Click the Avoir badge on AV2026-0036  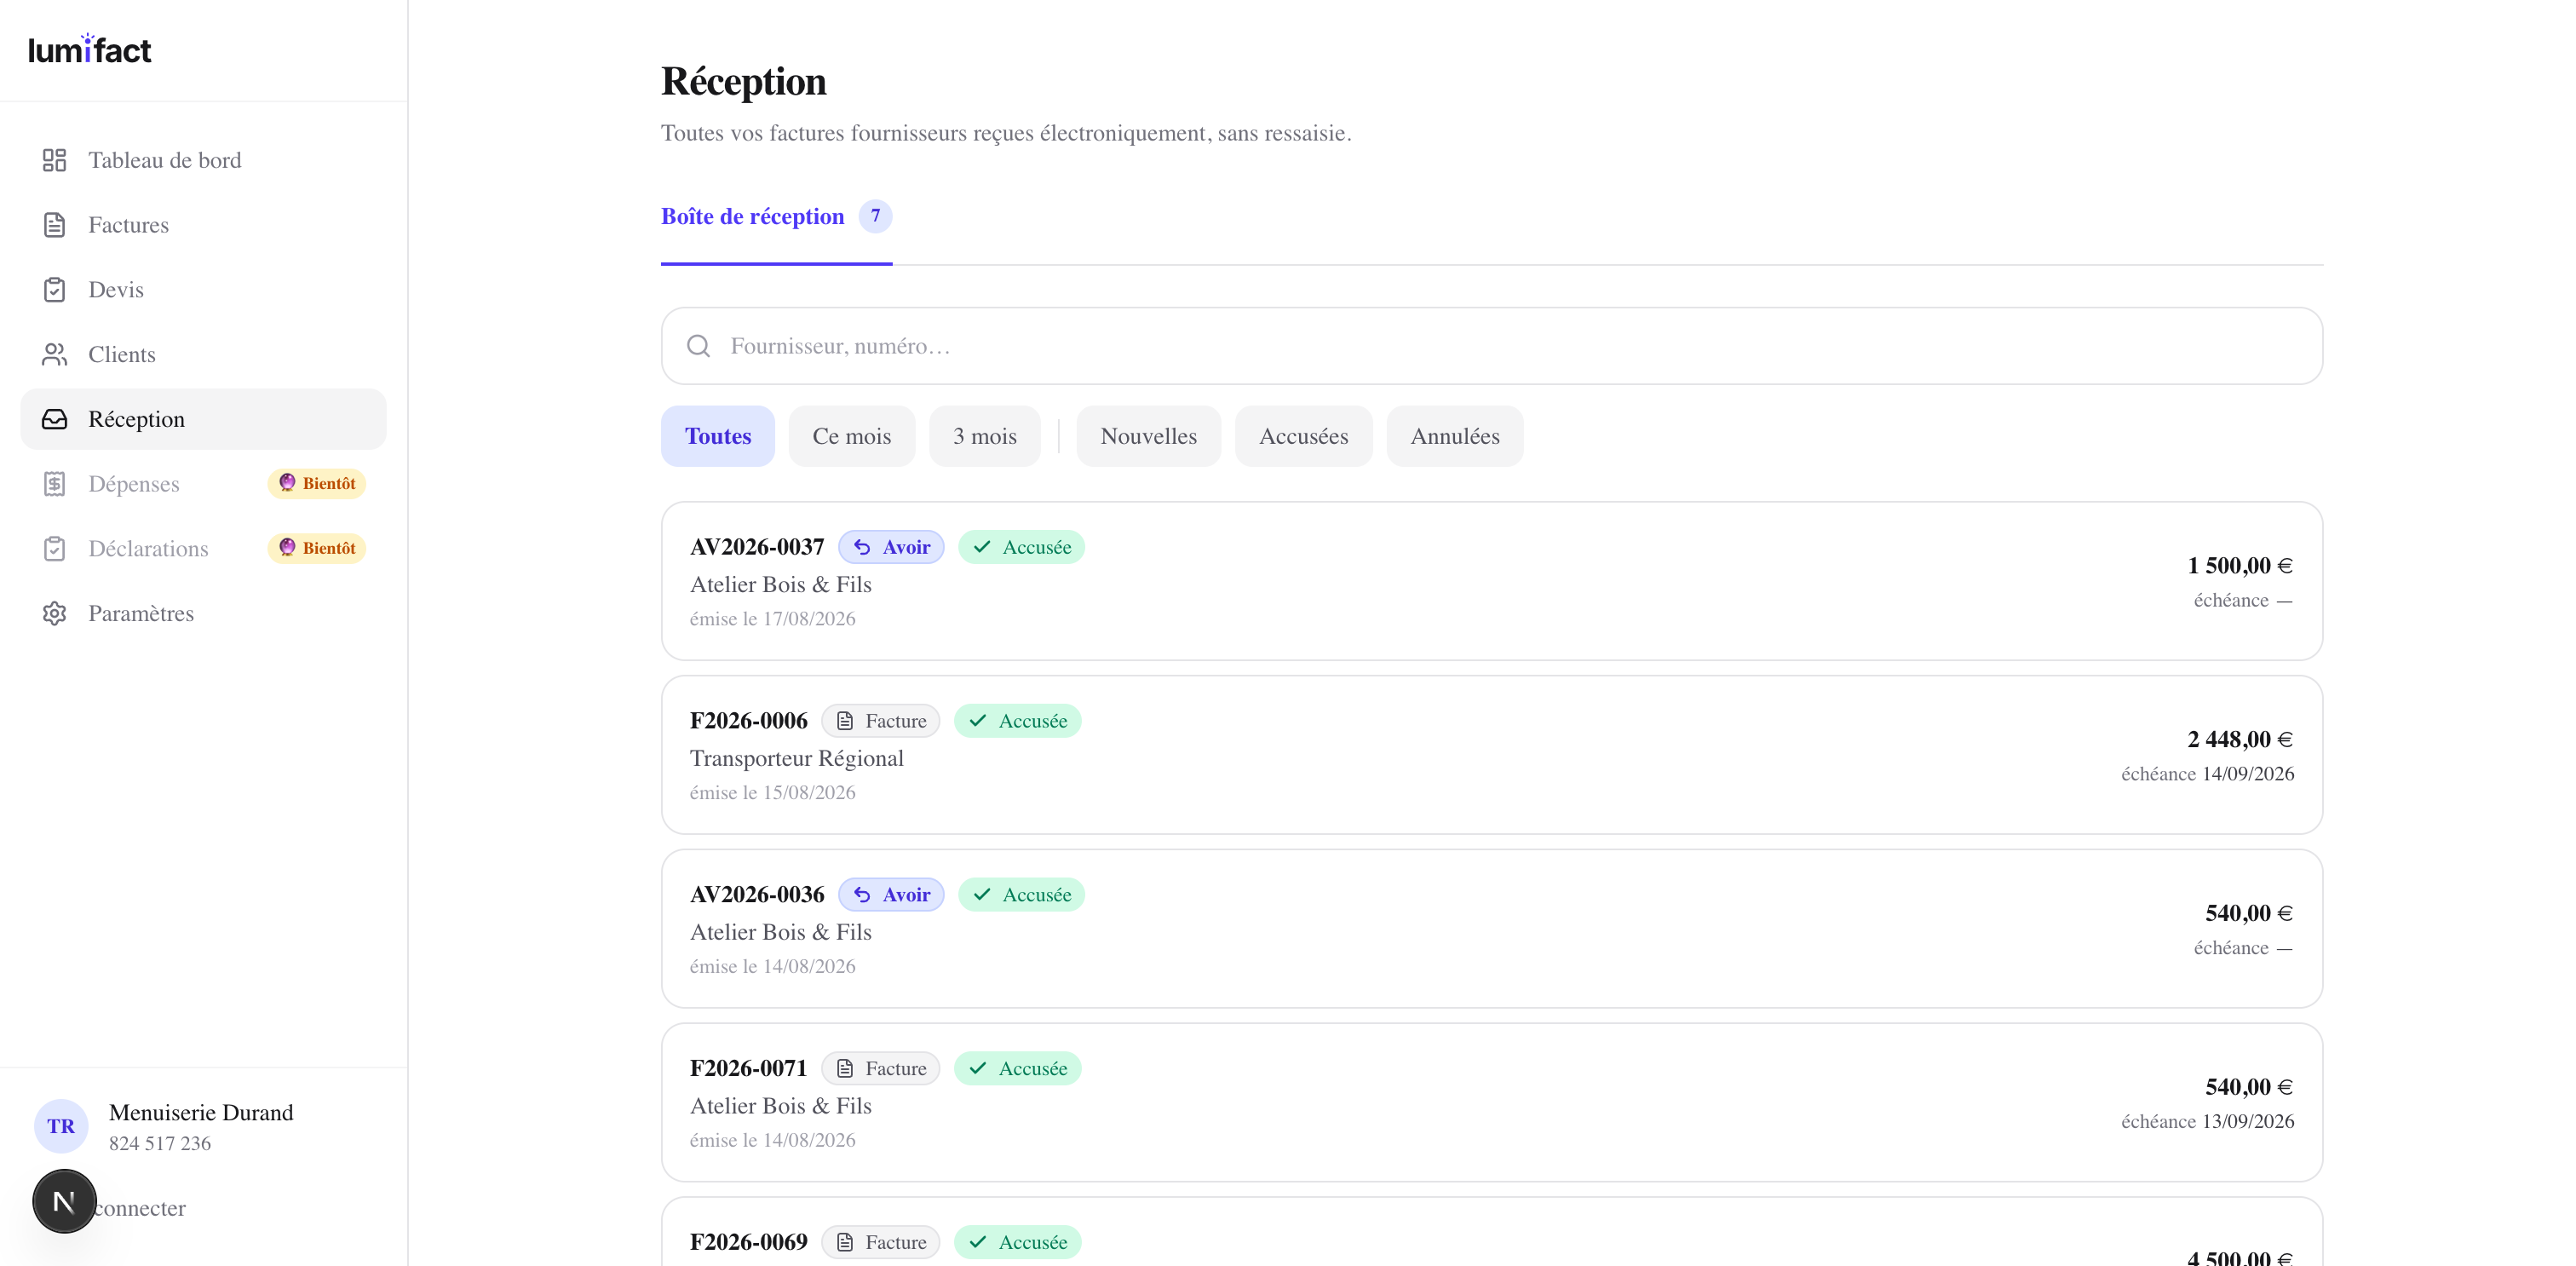[891, 895]
